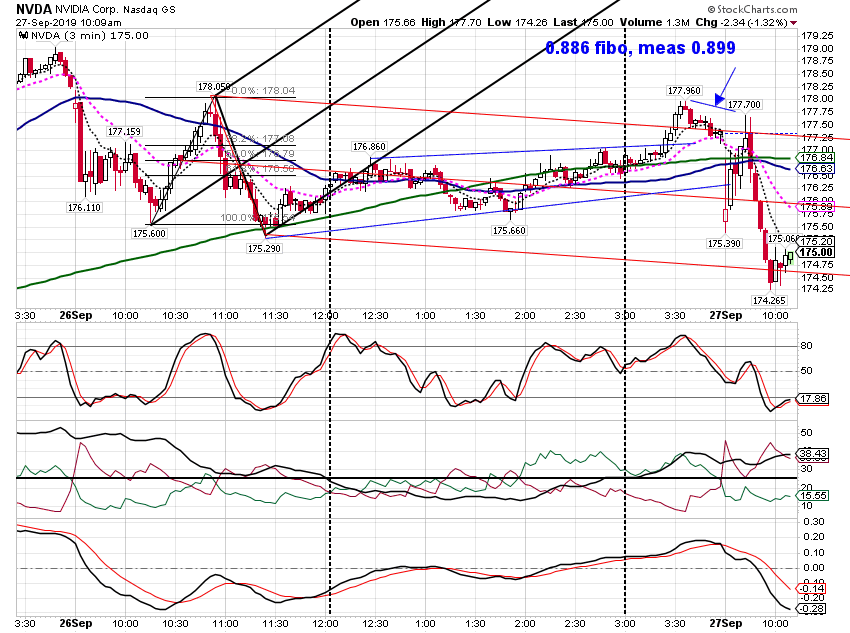The image size is (850, 633).
Task: Click the Volume 1.3M reading
Action: 654,22
